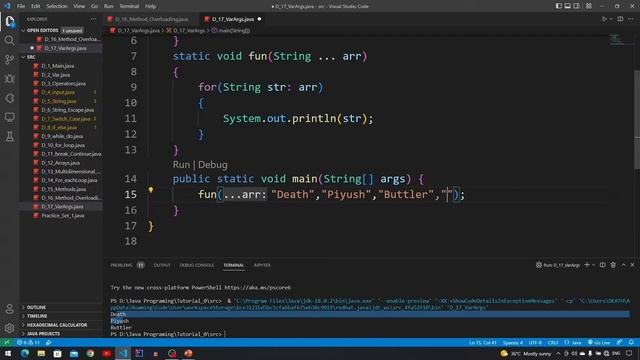Open the new terminal launch profile dropdown

point(594,265)
